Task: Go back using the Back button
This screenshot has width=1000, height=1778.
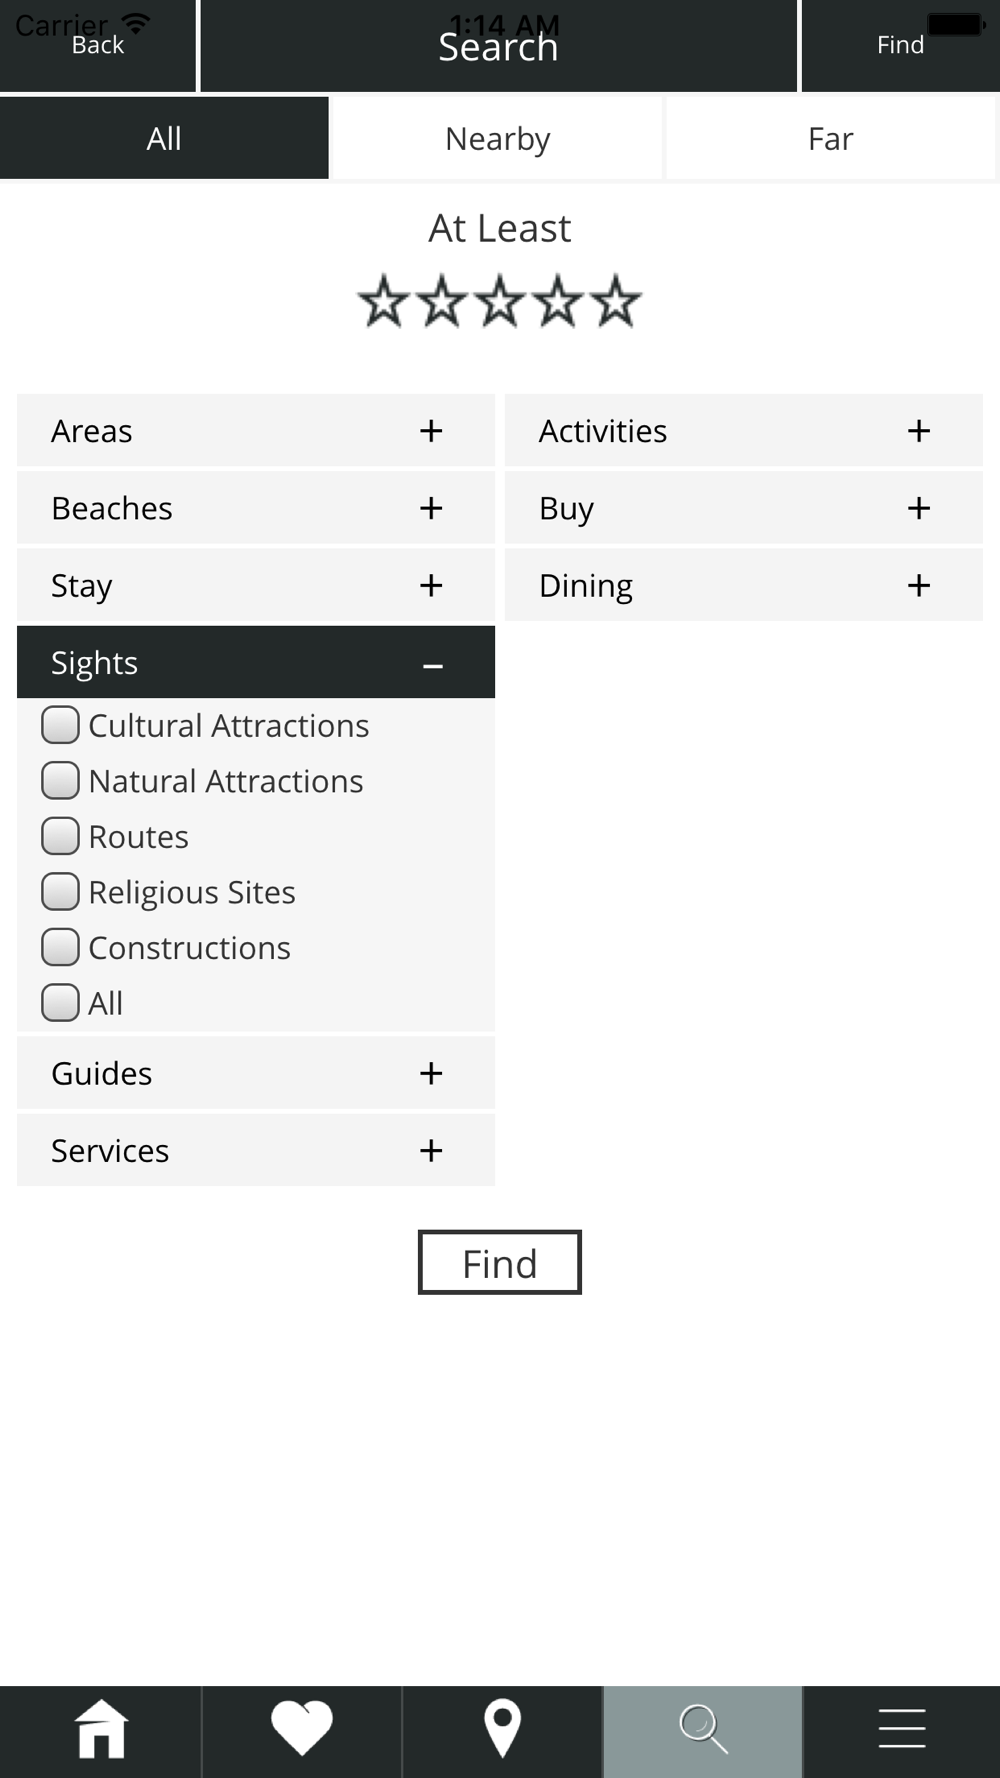Action: click(x=97, y=45)
